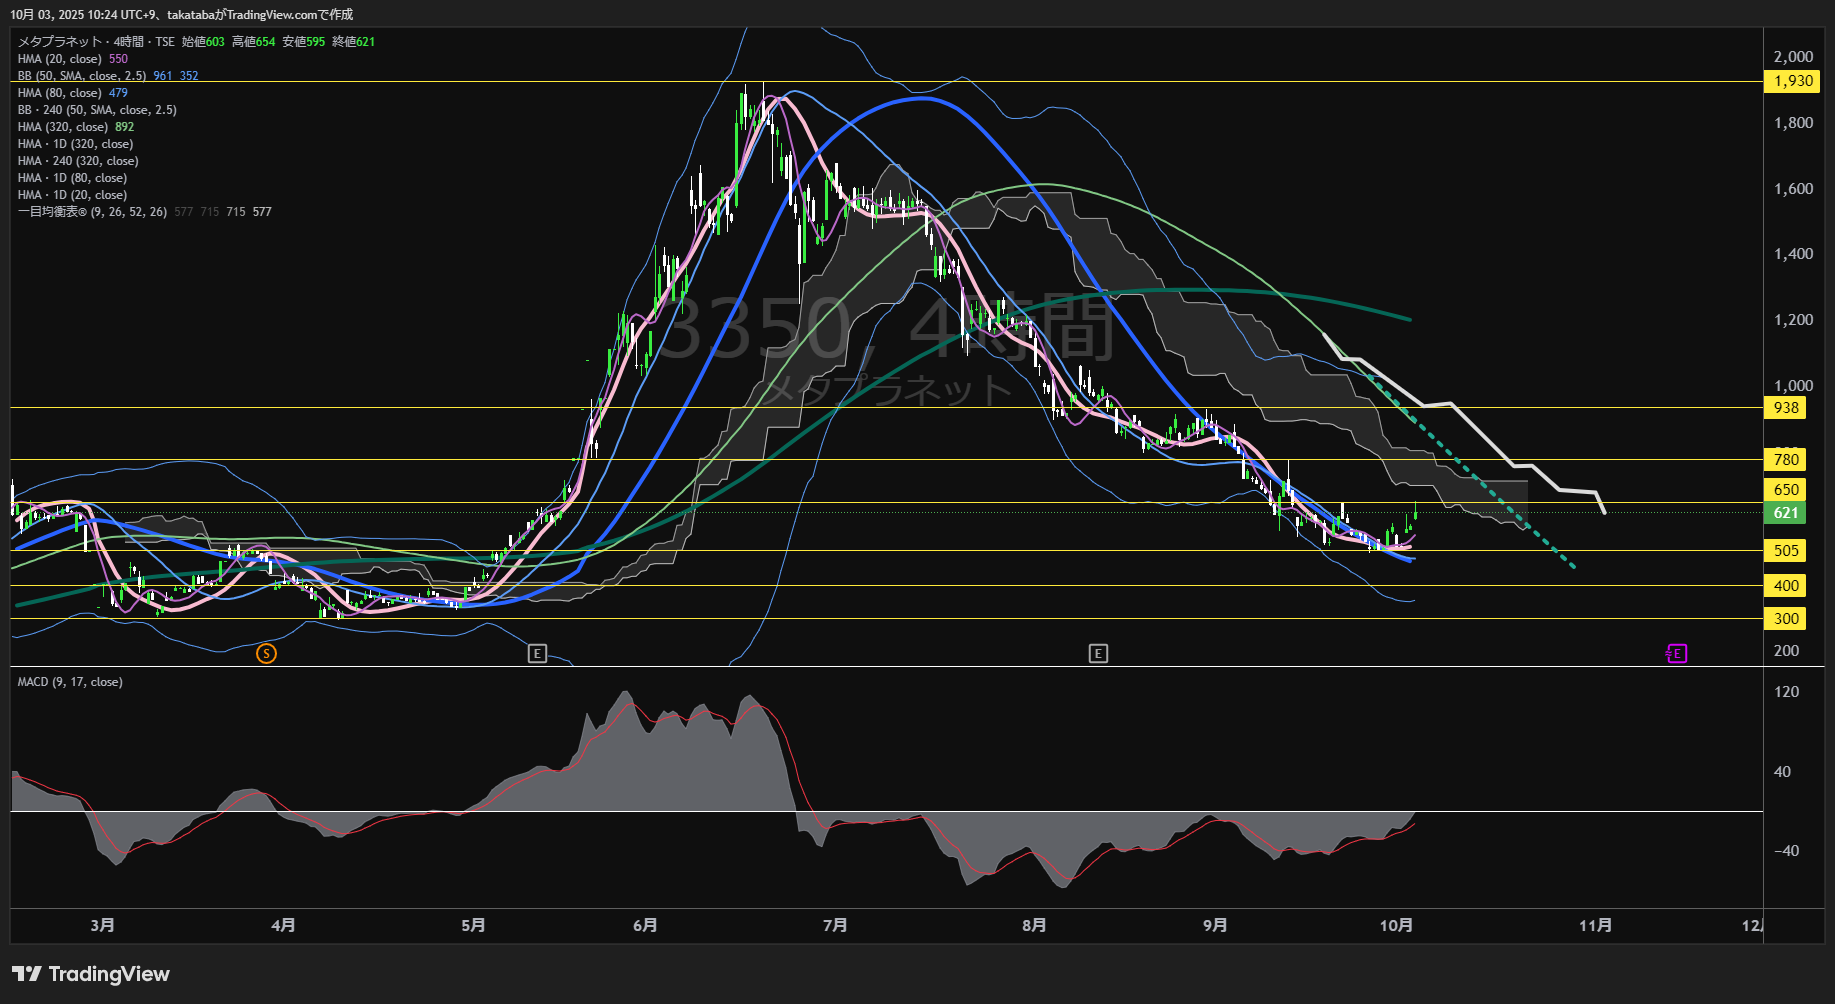Image resolution: width=1835 pixels, height=1004 pixels.
Task: Click the MACD (9, 17, close) label
Action: (x=70, y=682)
